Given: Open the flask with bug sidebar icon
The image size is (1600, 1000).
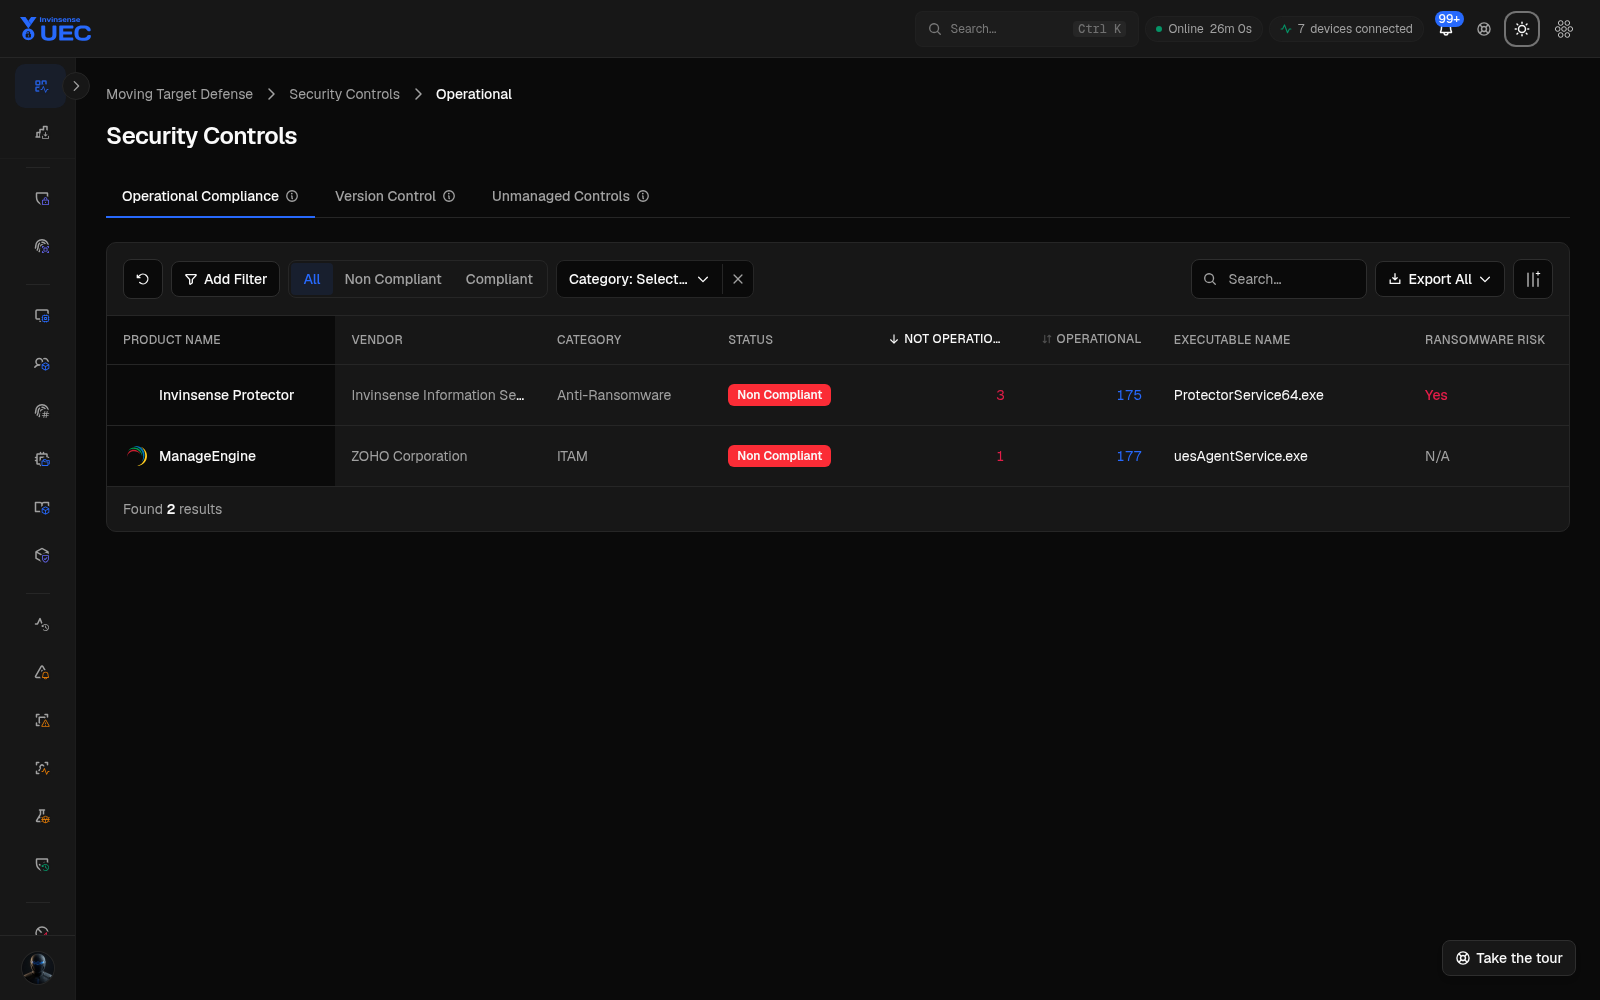Looking at the screenshot, I should point(41,816).
